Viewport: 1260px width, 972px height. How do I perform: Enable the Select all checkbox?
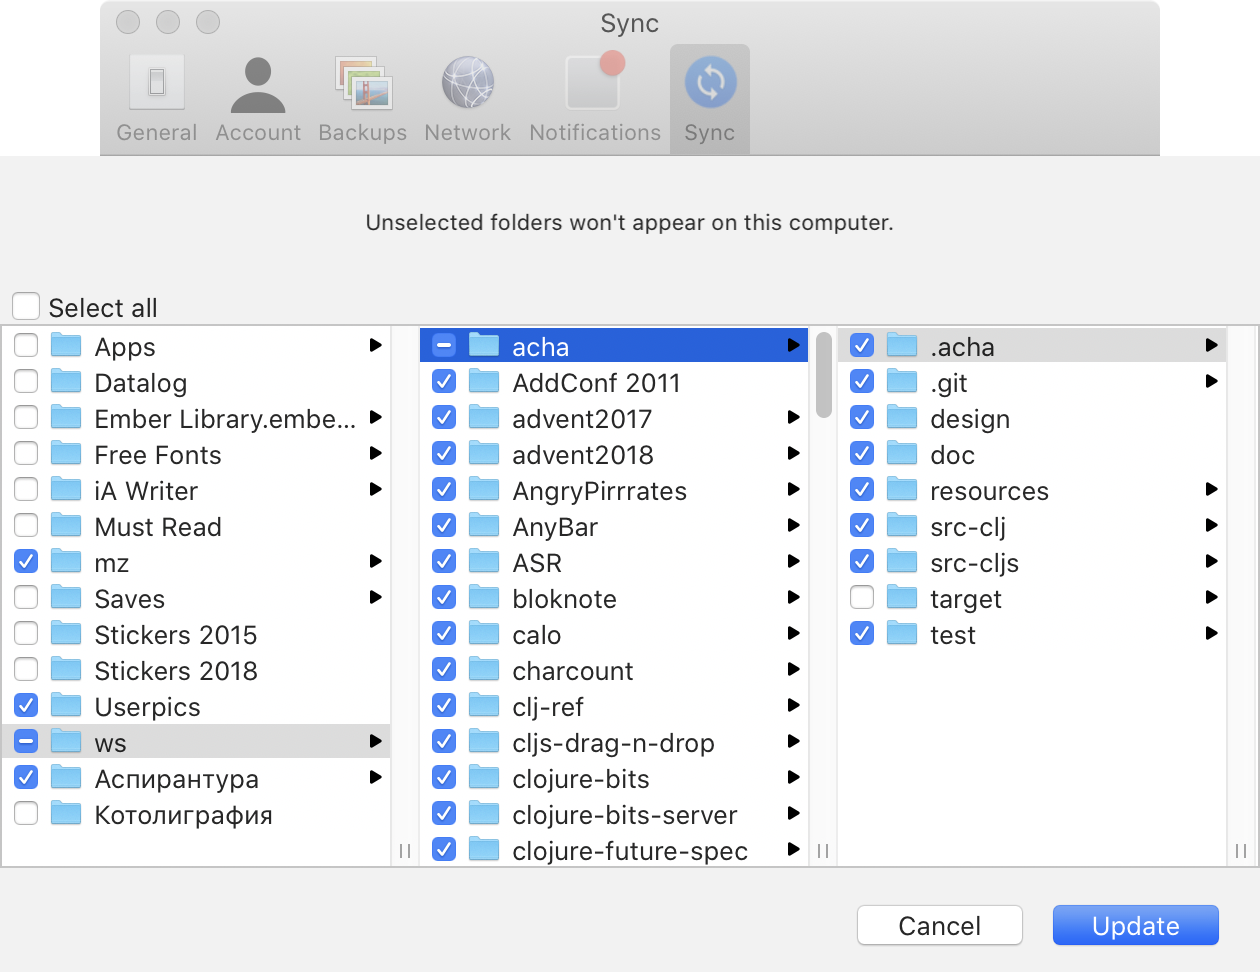tap(26, 306)
